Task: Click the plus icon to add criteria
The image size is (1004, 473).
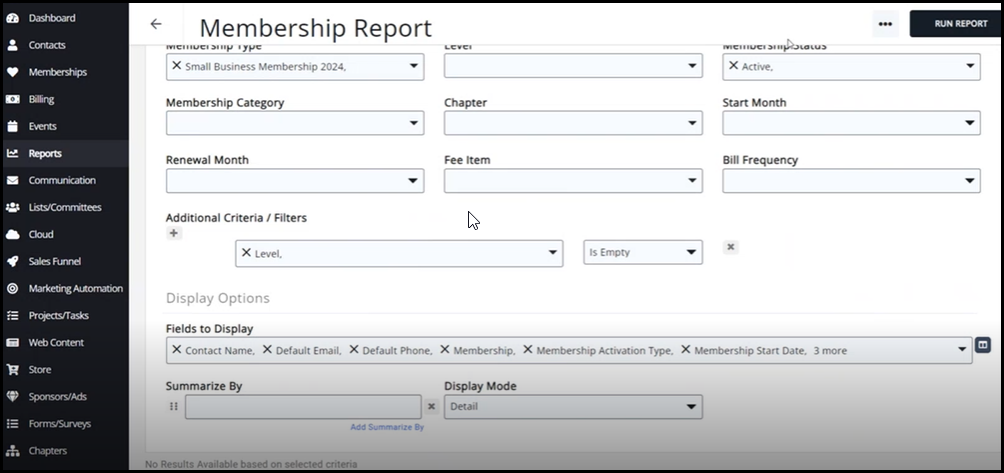Action: click(174, 233)
